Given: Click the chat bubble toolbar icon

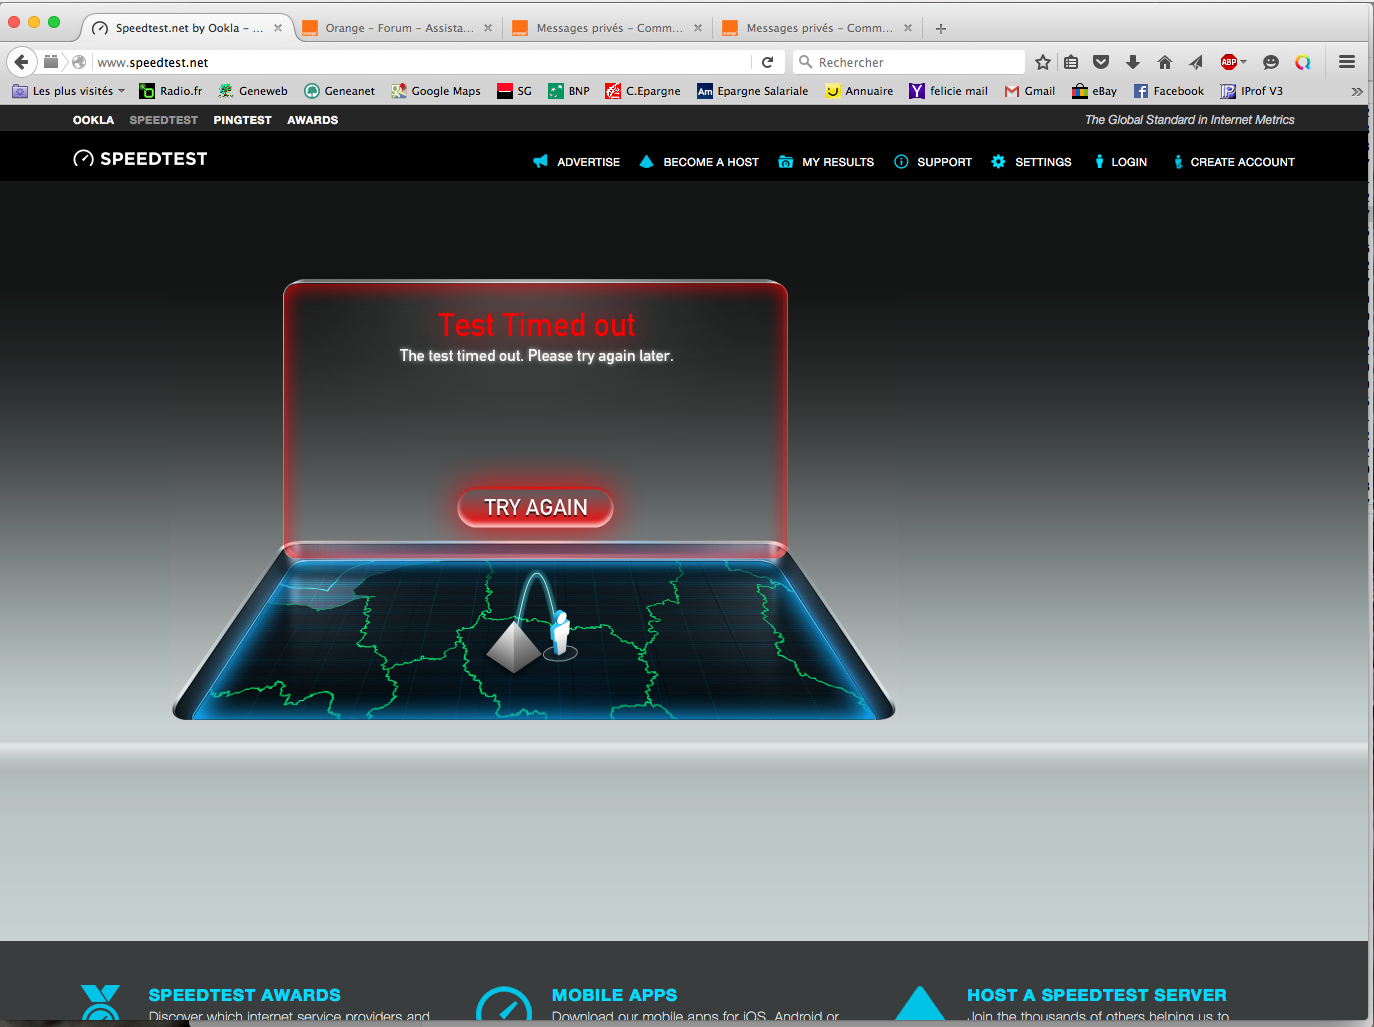Looking at the screenshot, I should 1271,62.
